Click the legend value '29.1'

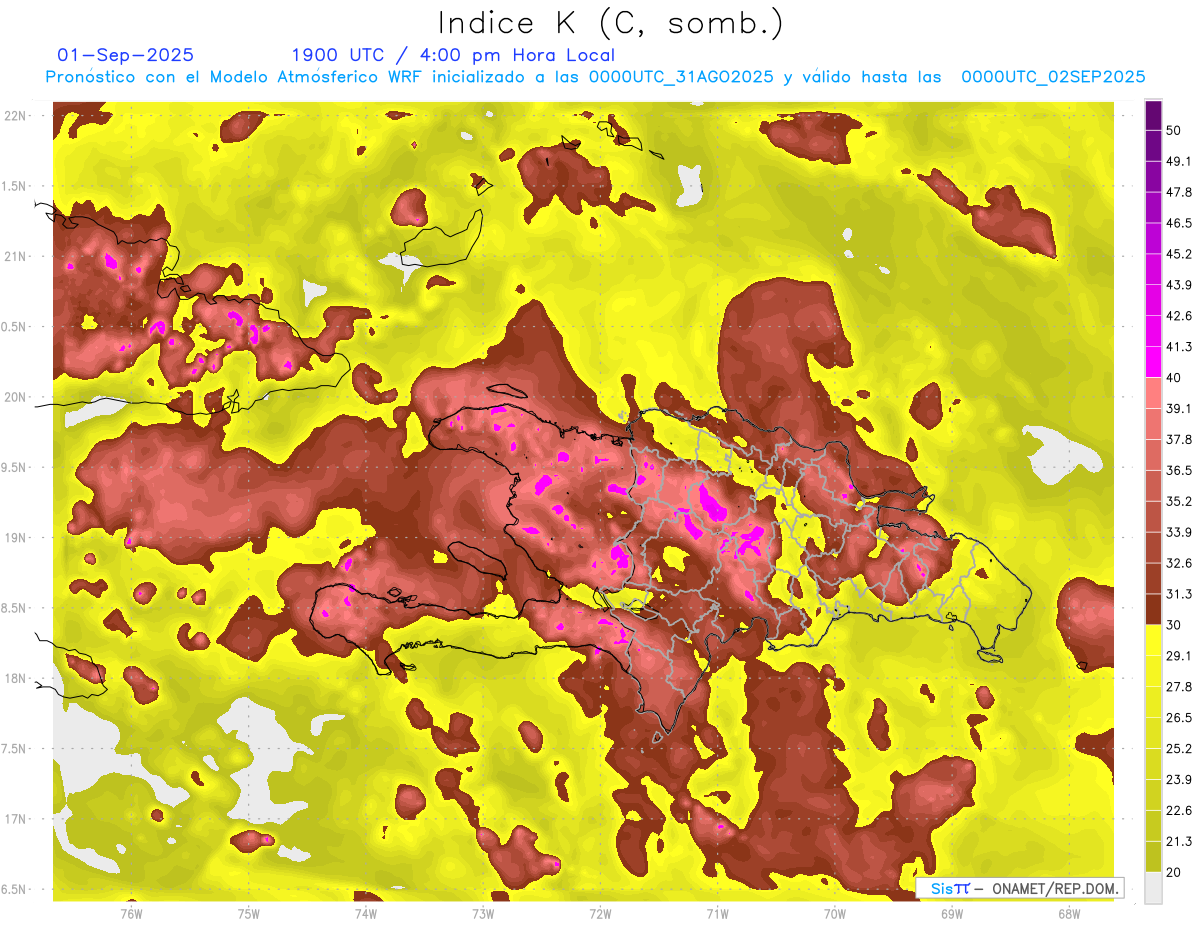tap(1179, 656)
